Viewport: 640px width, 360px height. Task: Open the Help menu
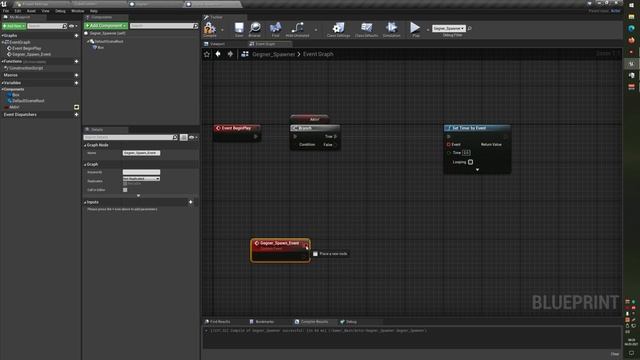pyautogui.click(x=94, y=11)
